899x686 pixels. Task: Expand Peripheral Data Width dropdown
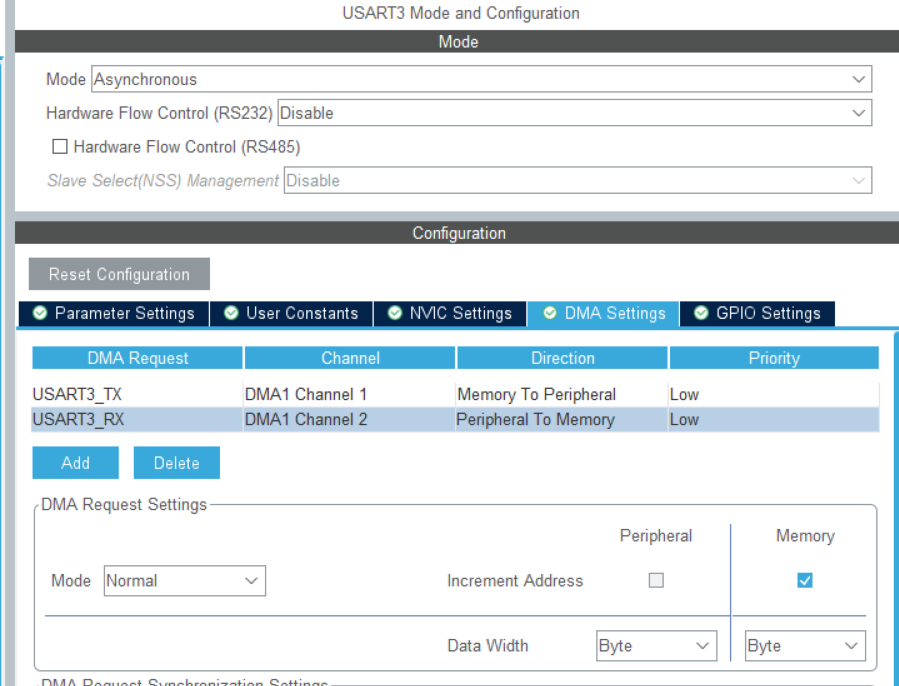click(656, 646)
